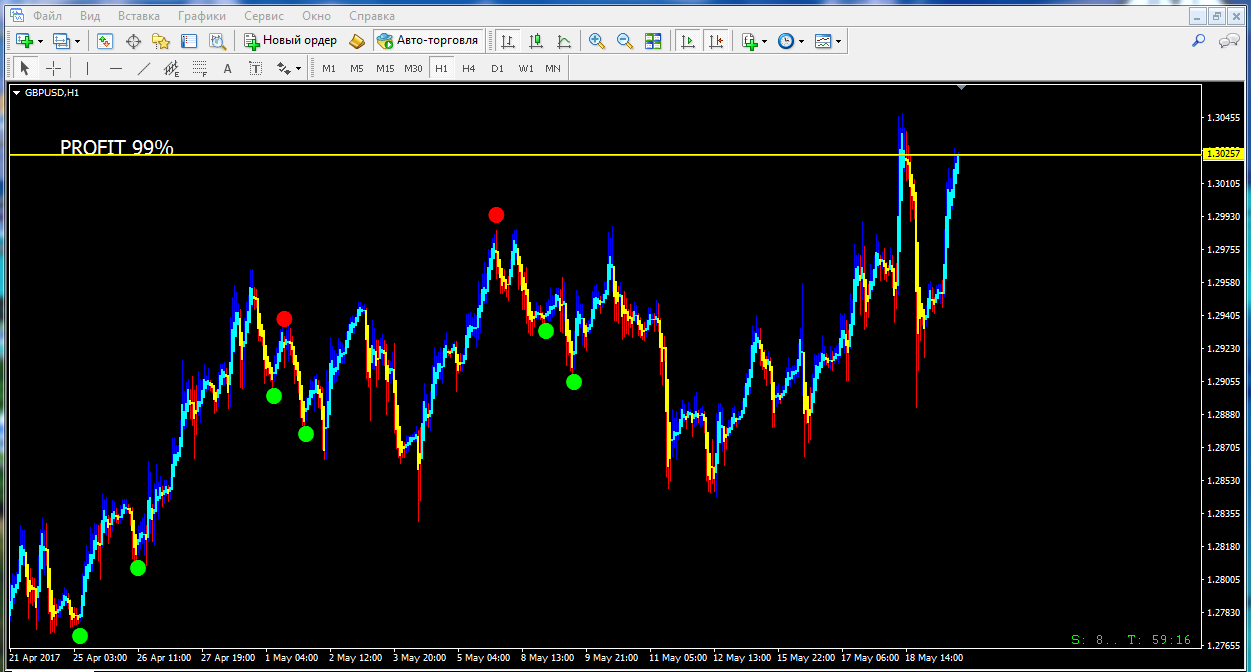Toggle chart auto scroll
Image resolution: width=1251 pixels, height=672 pixels.
coord(687,41)
